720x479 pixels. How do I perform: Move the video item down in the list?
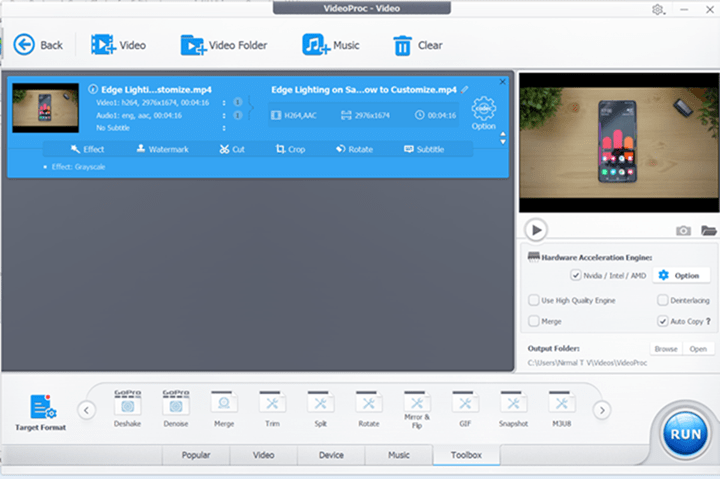[503, 142]
